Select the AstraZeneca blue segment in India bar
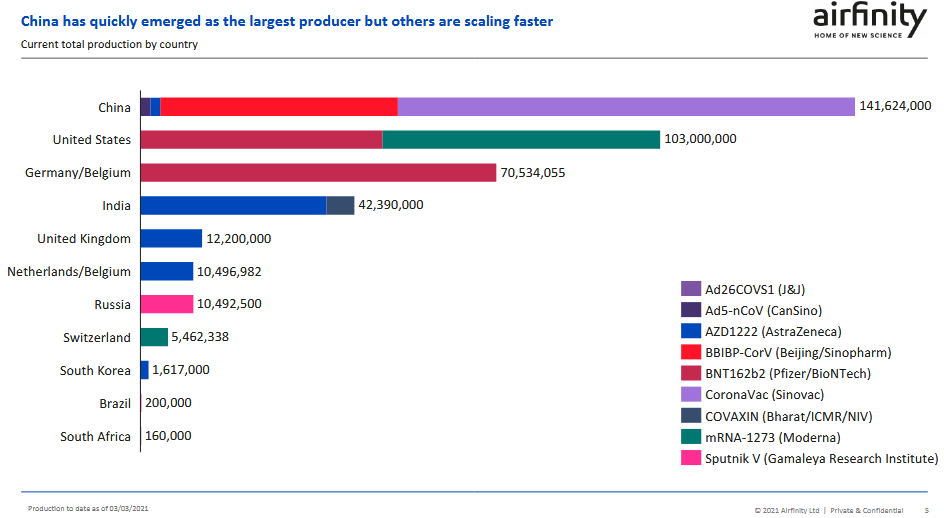Image resolution: width=944 pixels, height=518 pixels. point(234,205)
